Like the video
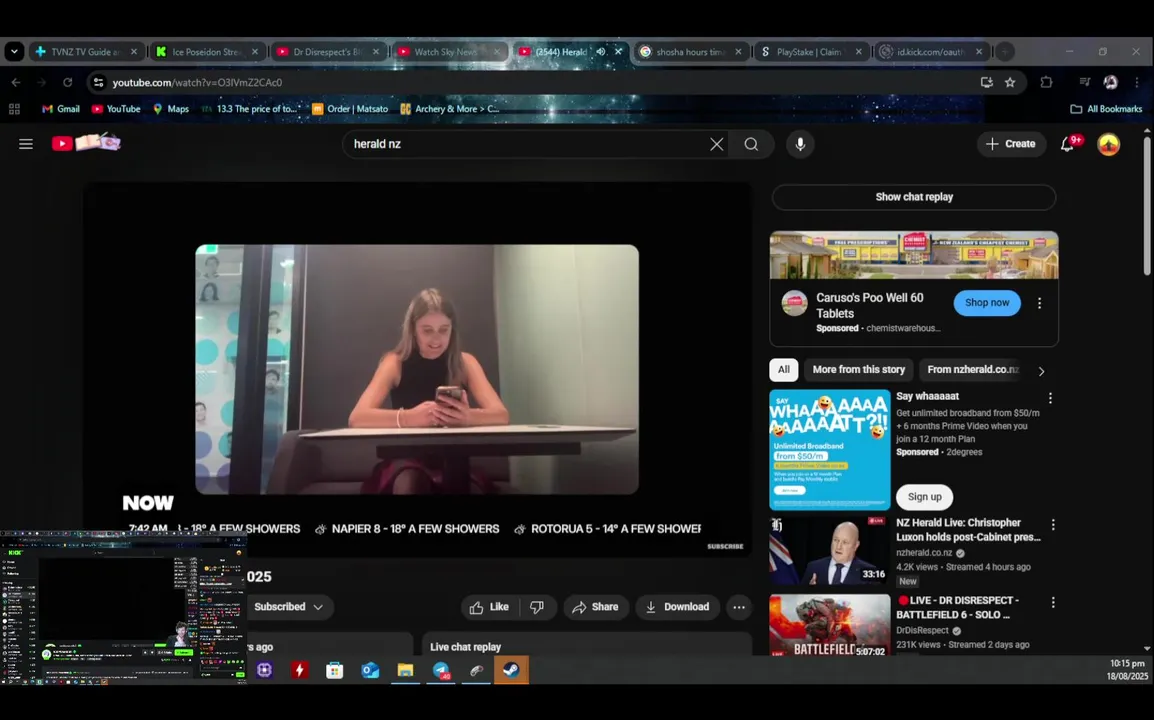The height and width of the screenshot is (720, 1154). [490, 607]
